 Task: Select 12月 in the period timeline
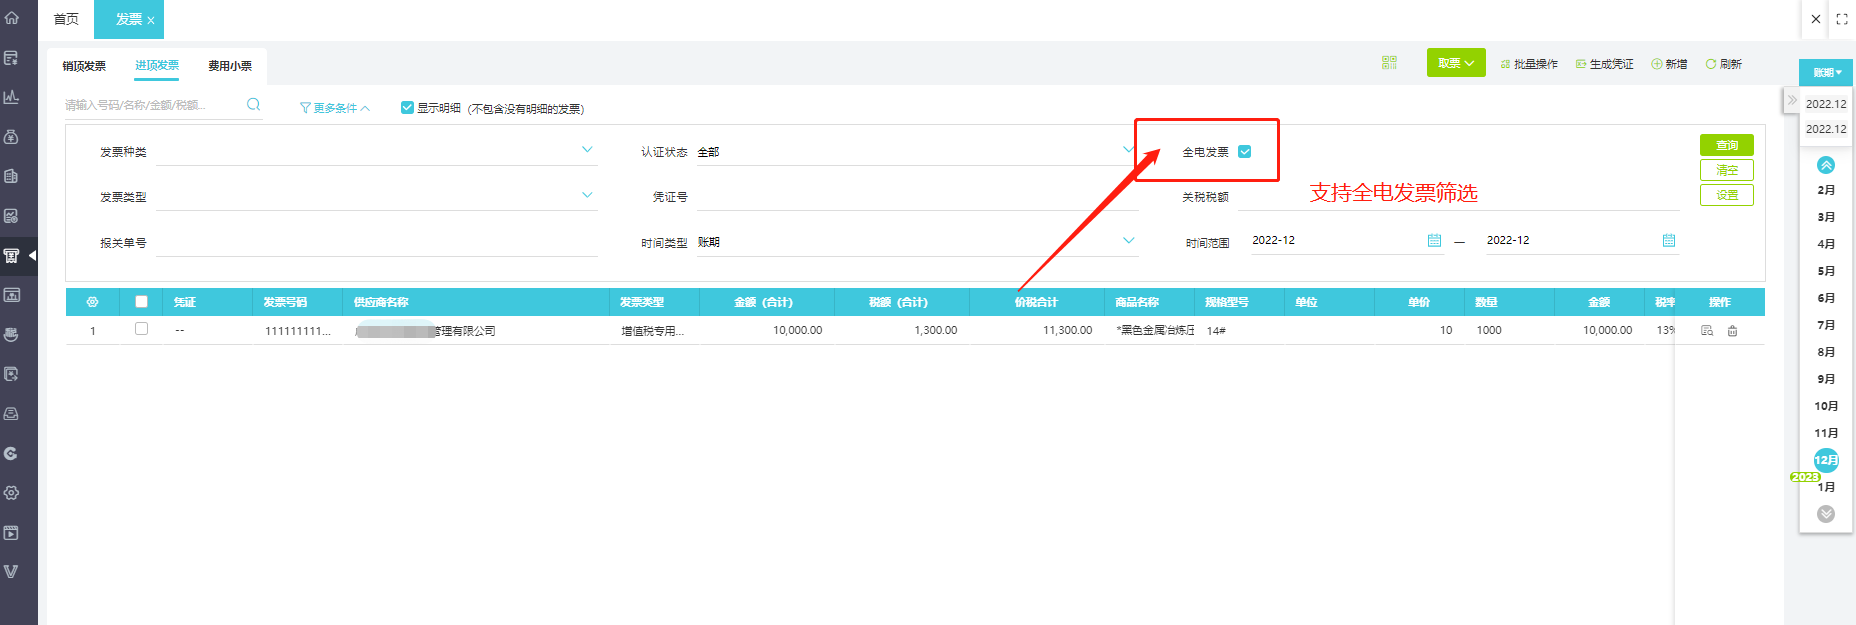pos(1825,460)
